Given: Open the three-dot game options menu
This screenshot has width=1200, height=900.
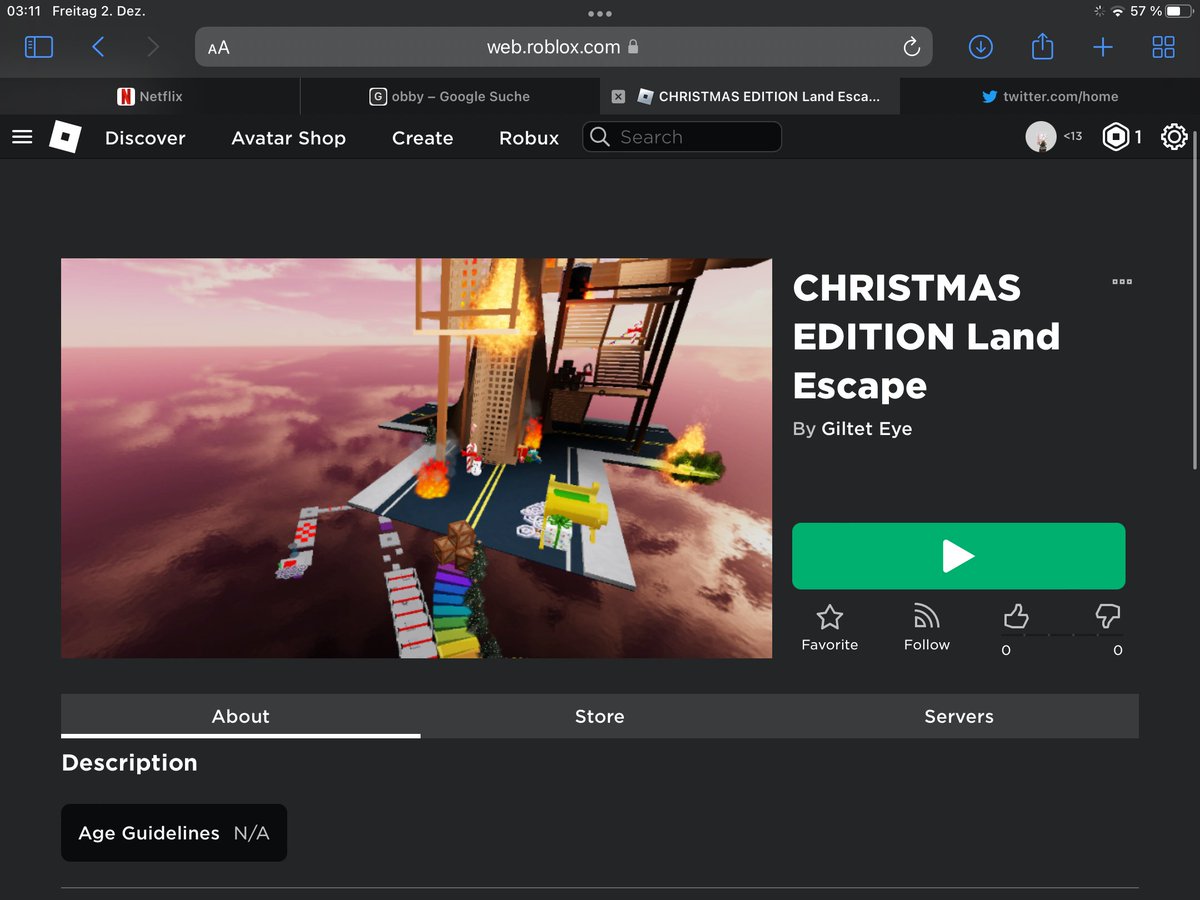Looking at the screenshot, I should (x=1122, y=282).
